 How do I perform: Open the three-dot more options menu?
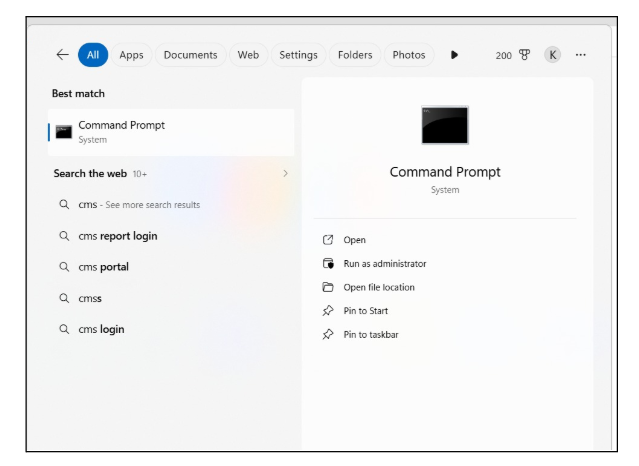pos(581,55)
